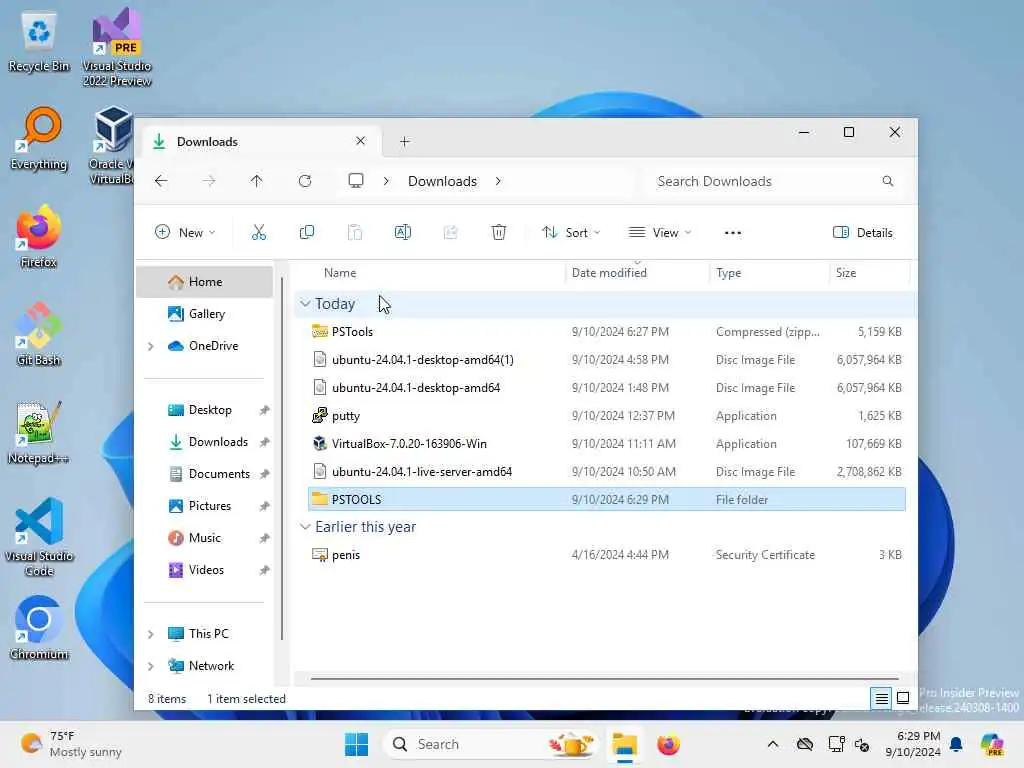Refresh the Downloads folder view
The height and width of the screenshot is (768, 1024).
click(x=305, y=181)
